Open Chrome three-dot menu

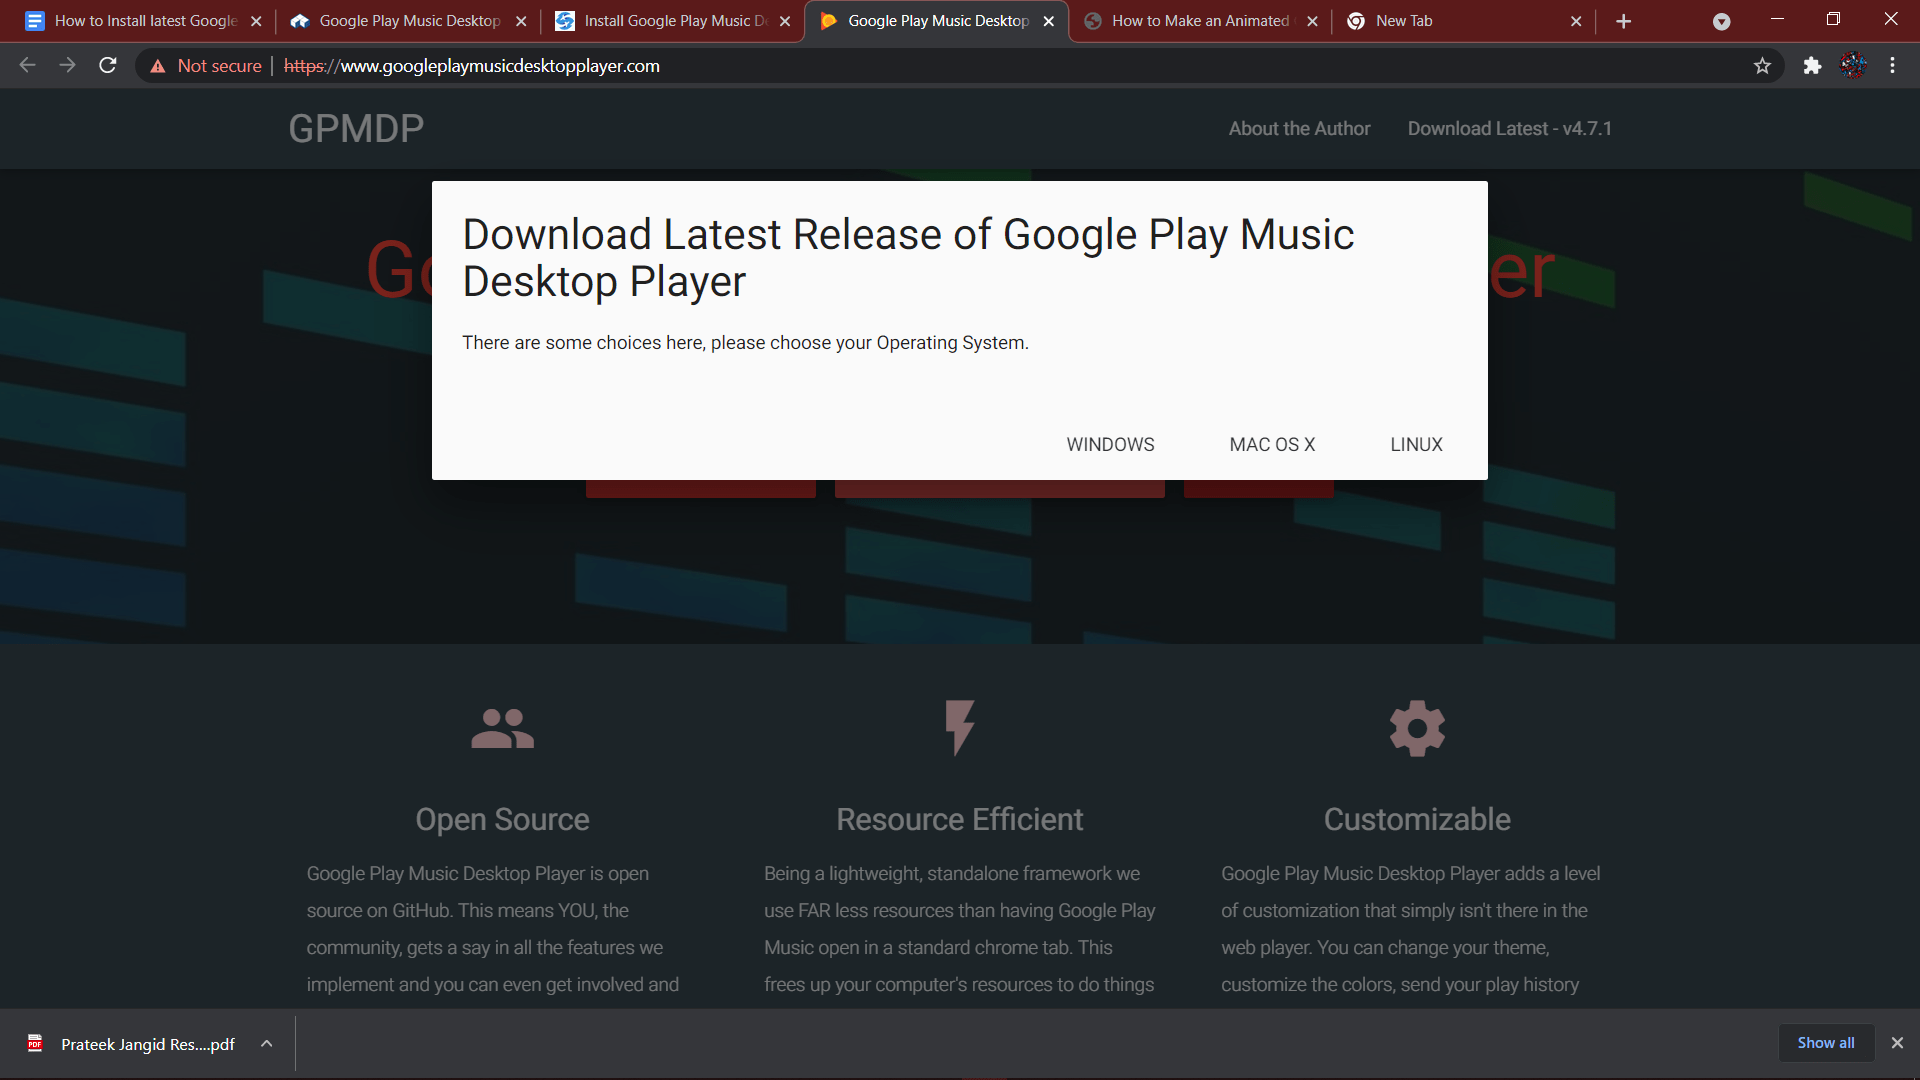pyautogui.click(x=1892, y=66)
